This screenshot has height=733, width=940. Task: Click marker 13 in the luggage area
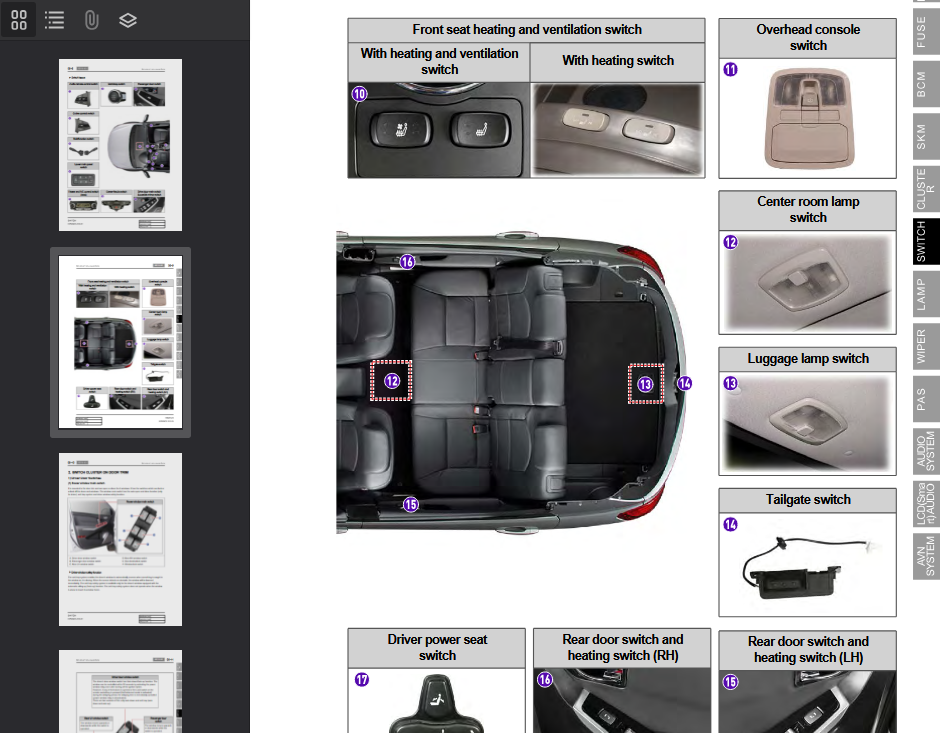pyautogui.click(x=645, y=384)
